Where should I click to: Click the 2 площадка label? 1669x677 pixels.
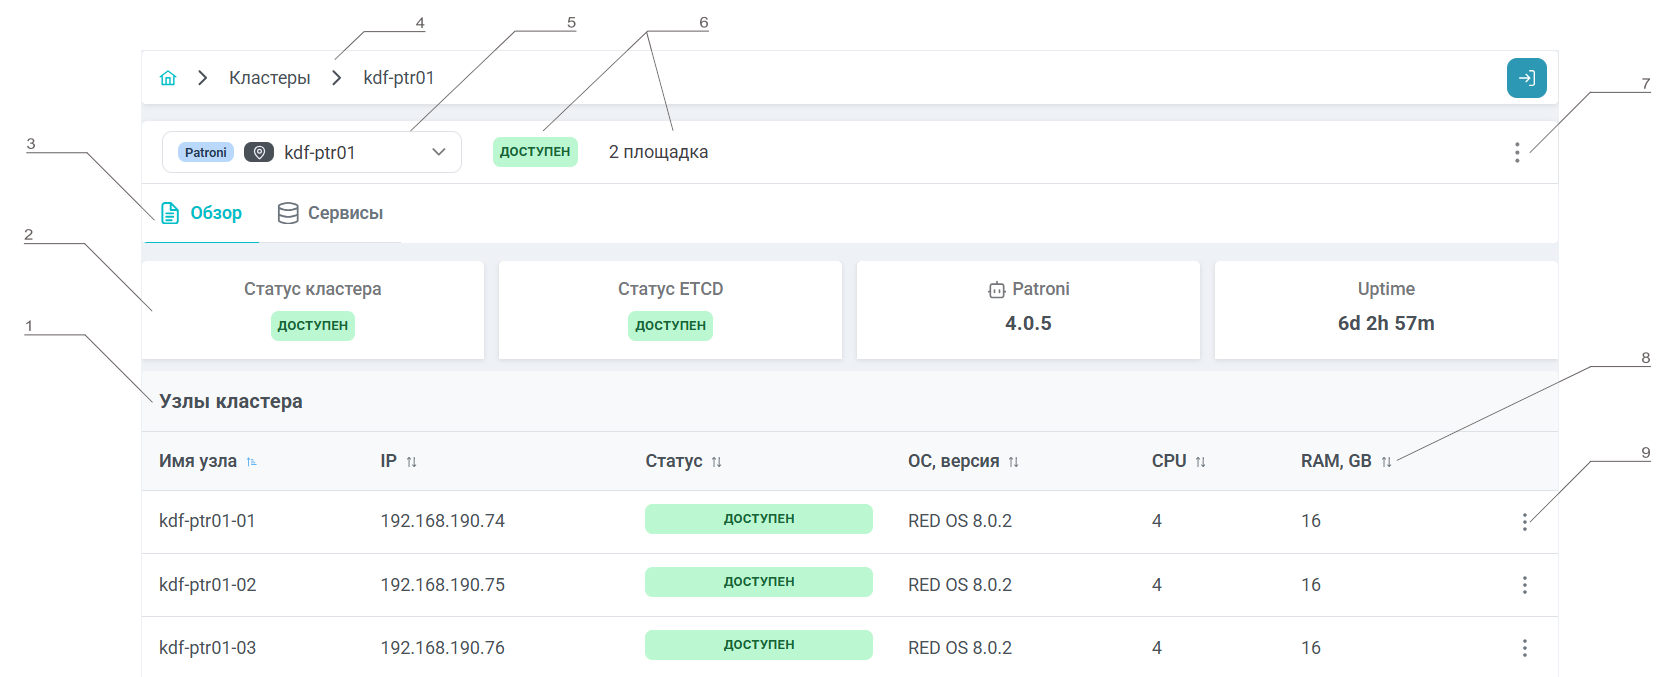pyautogui.click(x=658, y=152)
